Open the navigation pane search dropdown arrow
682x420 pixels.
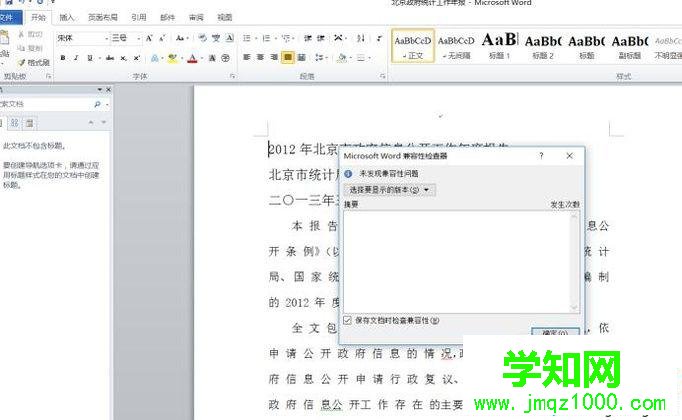[107, 104]
